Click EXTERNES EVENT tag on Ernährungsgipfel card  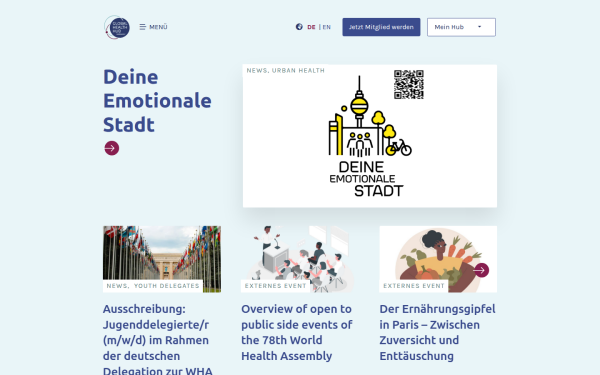point(414,286)
